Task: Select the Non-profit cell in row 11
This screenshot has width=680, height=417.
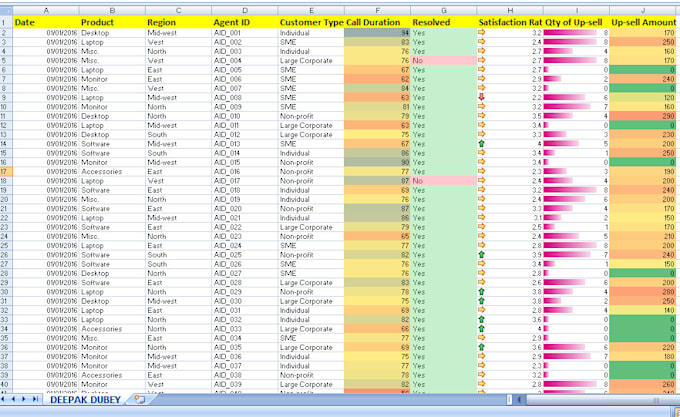Action: coord(311,116)
